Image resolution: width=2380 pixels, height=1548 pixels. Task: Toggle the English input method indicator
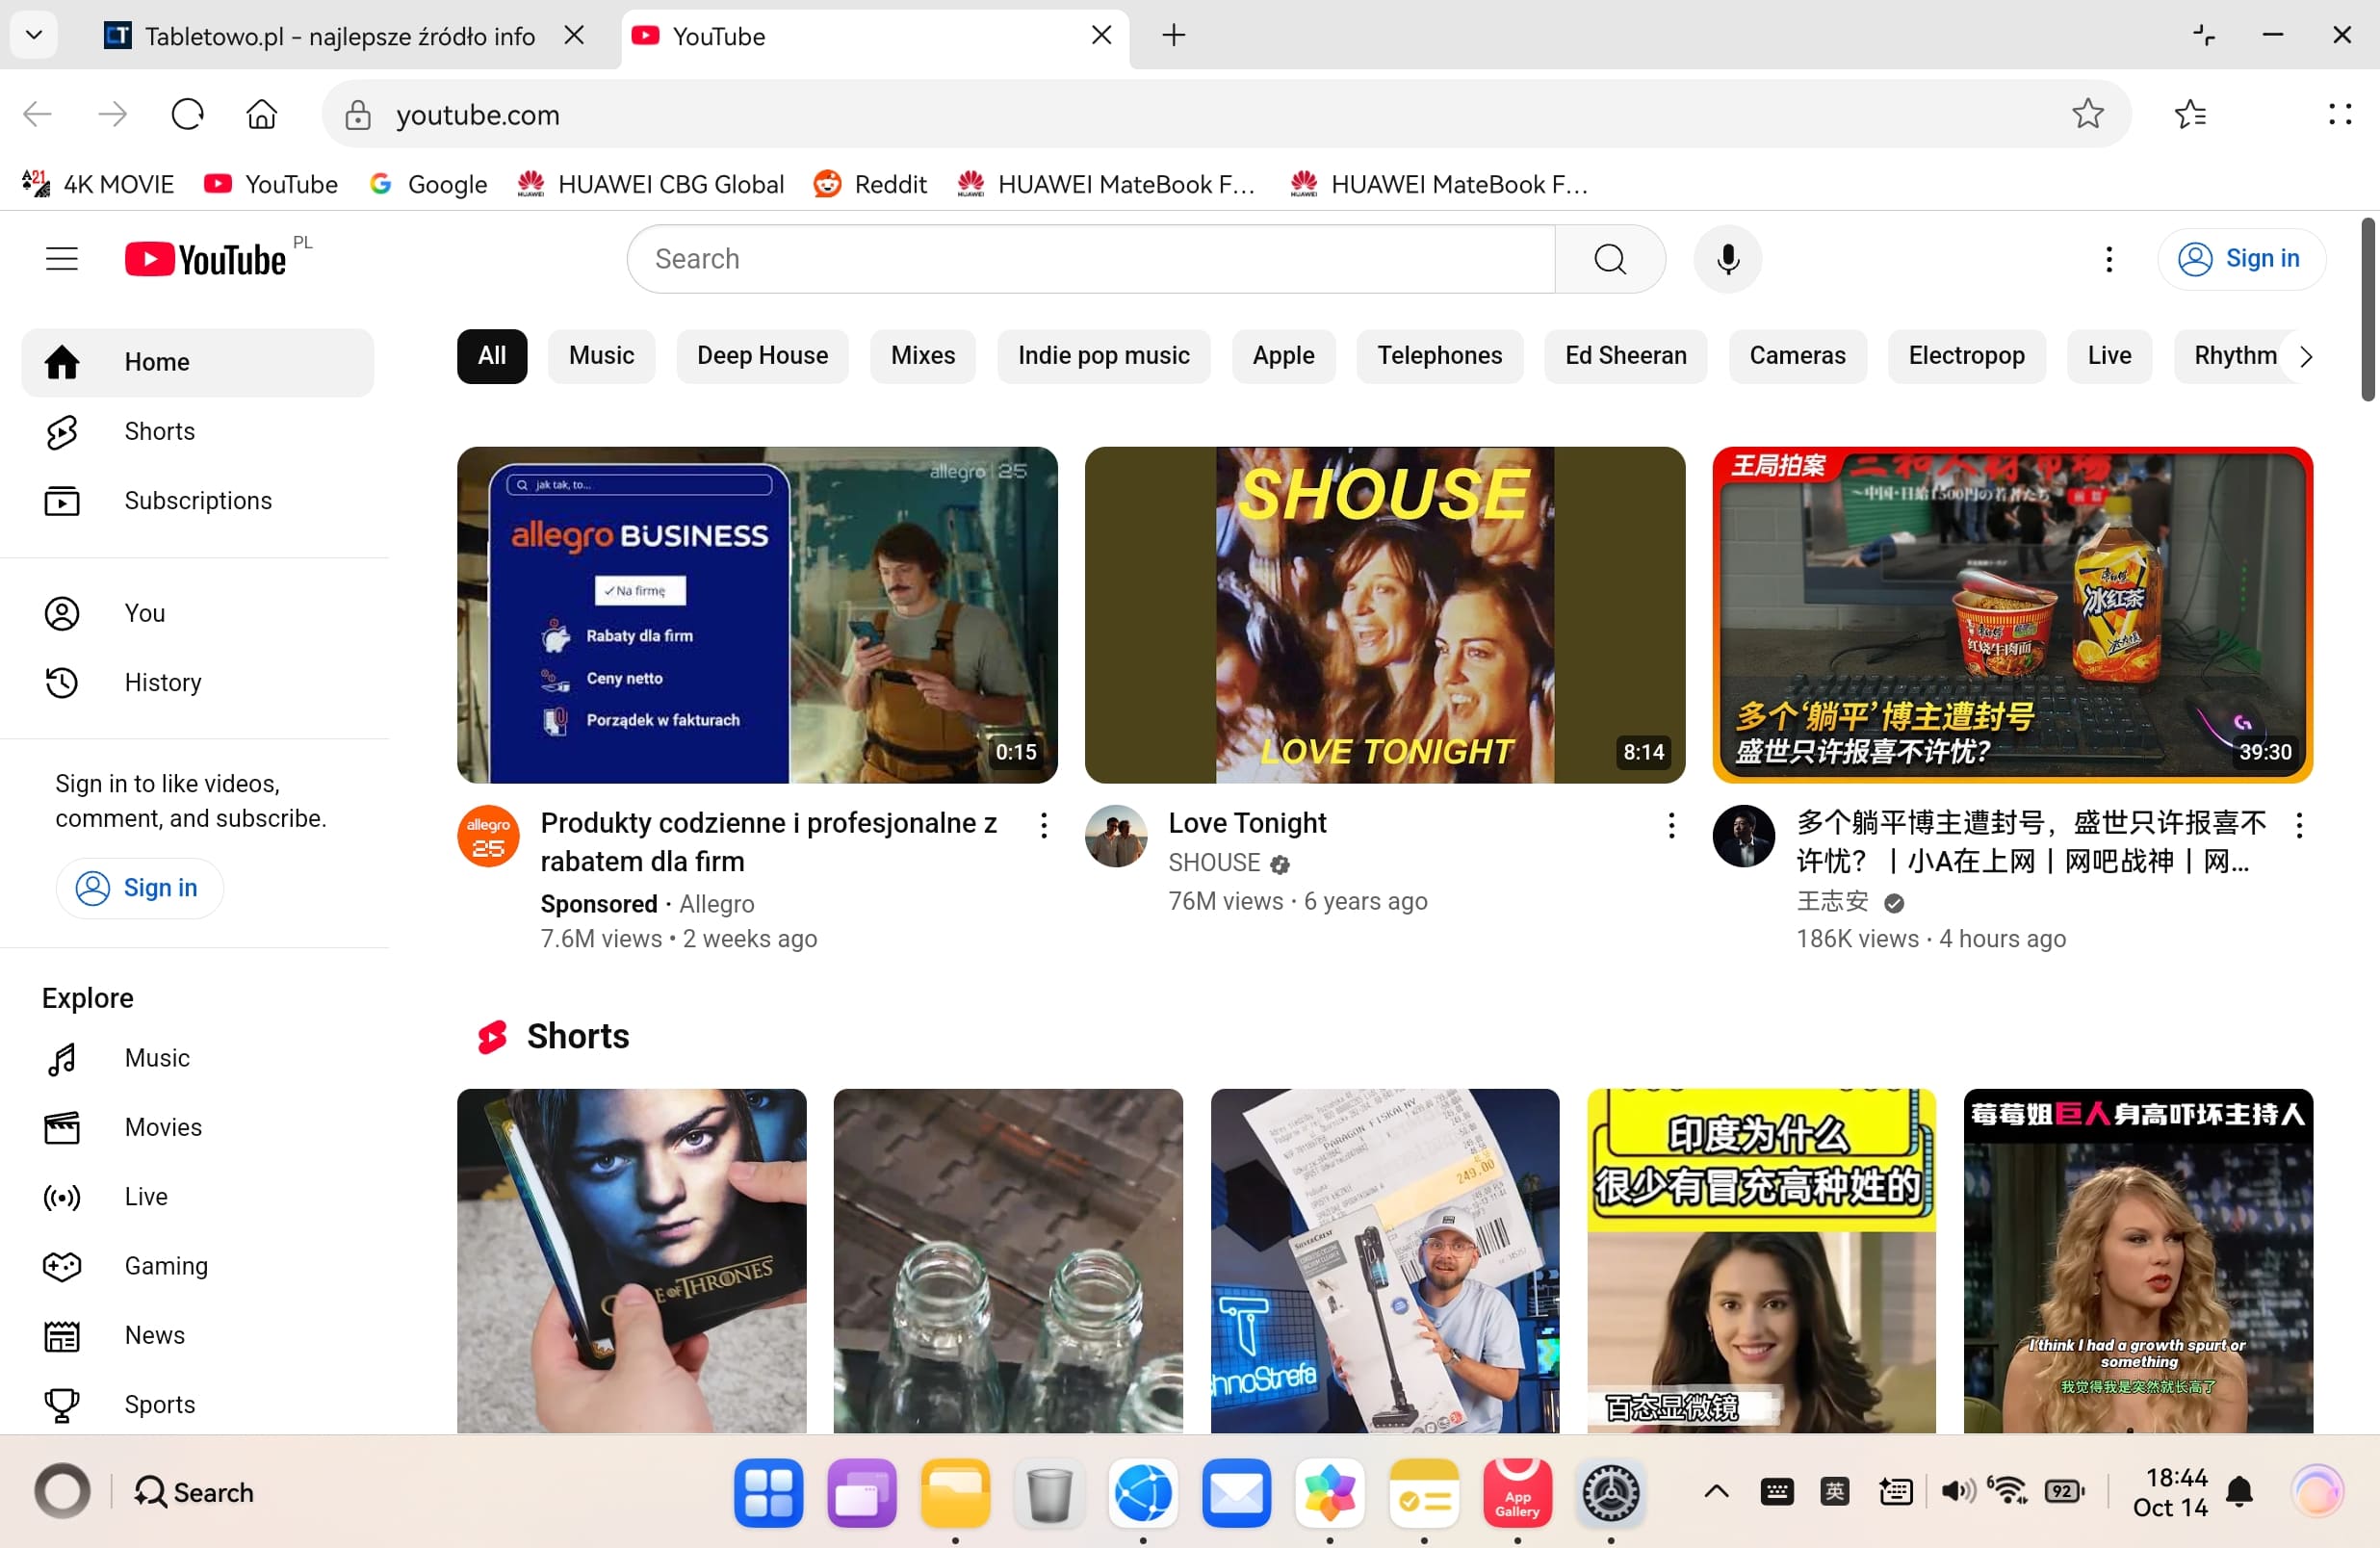point(1835,1492)
